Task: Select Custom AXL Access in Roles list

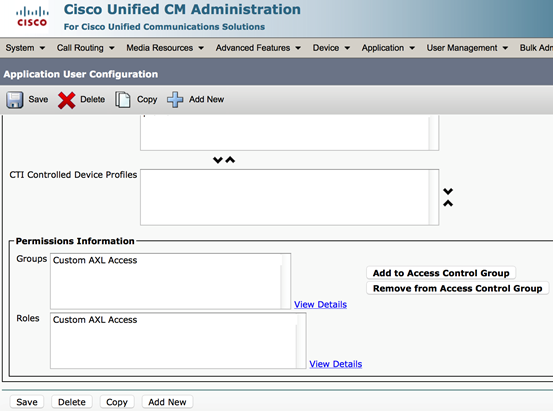Action: click(95, 320)
